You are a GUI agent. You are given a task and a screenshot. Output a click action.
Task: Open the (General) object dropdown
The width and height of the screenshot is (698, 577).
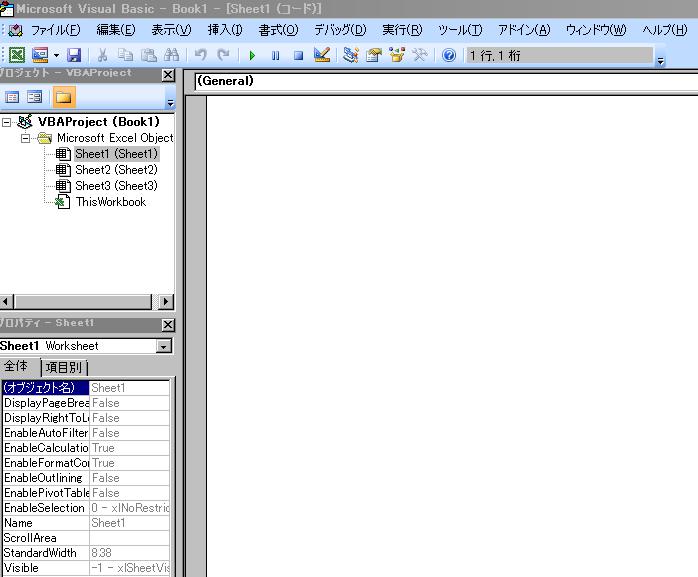(x=446, y=81)
